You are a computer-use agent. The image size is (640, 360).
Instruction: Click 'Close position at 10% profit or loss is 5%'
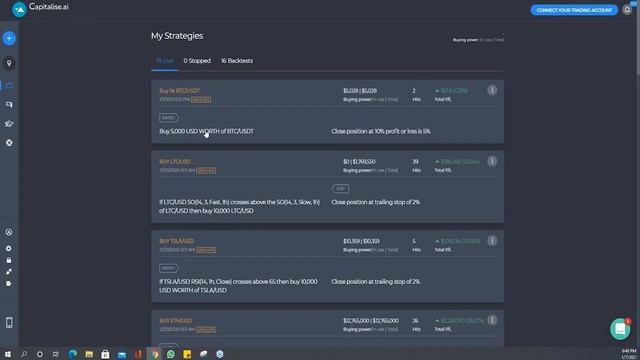coord(381,131)
